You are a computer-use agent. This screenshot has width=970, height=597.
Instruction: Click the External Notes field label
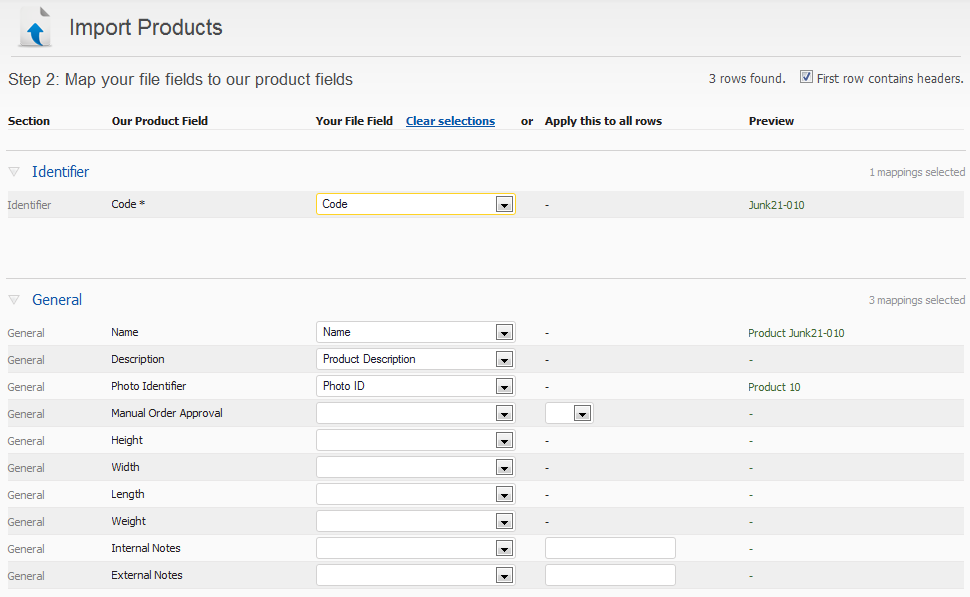(147, 575)
